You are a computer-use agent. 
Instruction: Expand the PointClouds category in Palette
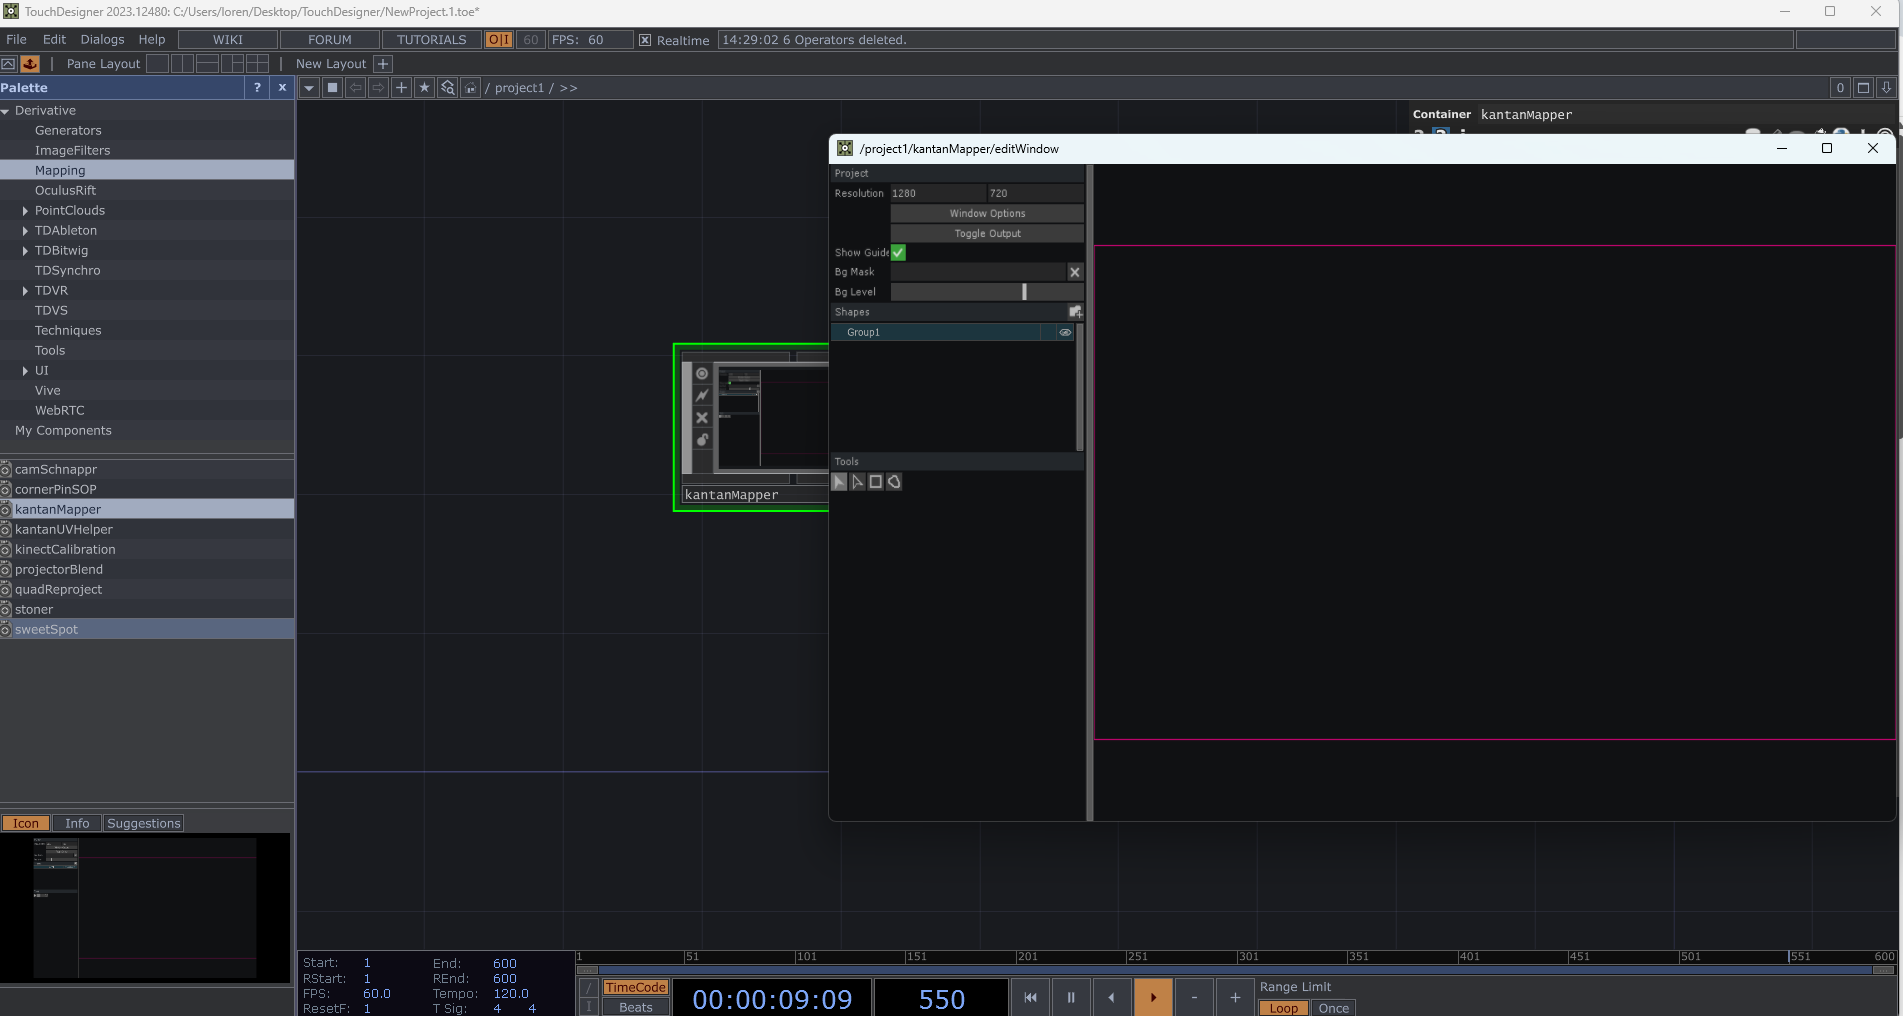[25, 210]
